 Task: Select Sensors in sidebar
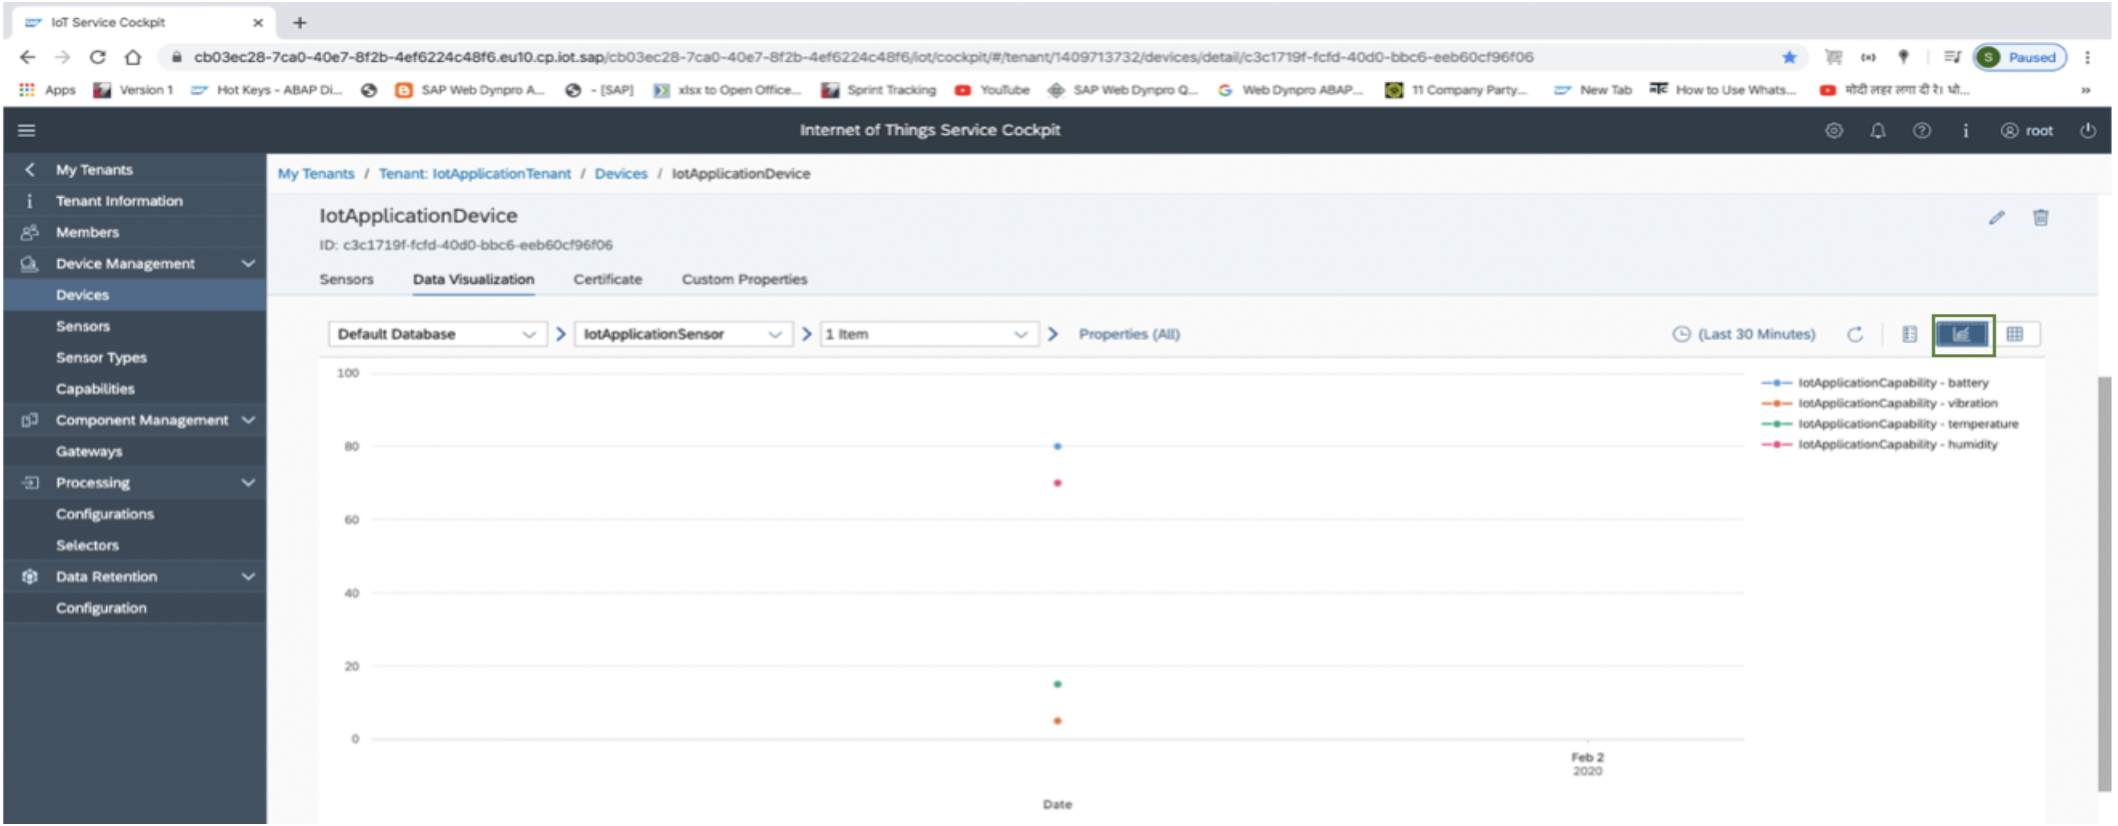pyautogui.click(x=135, y=326)
